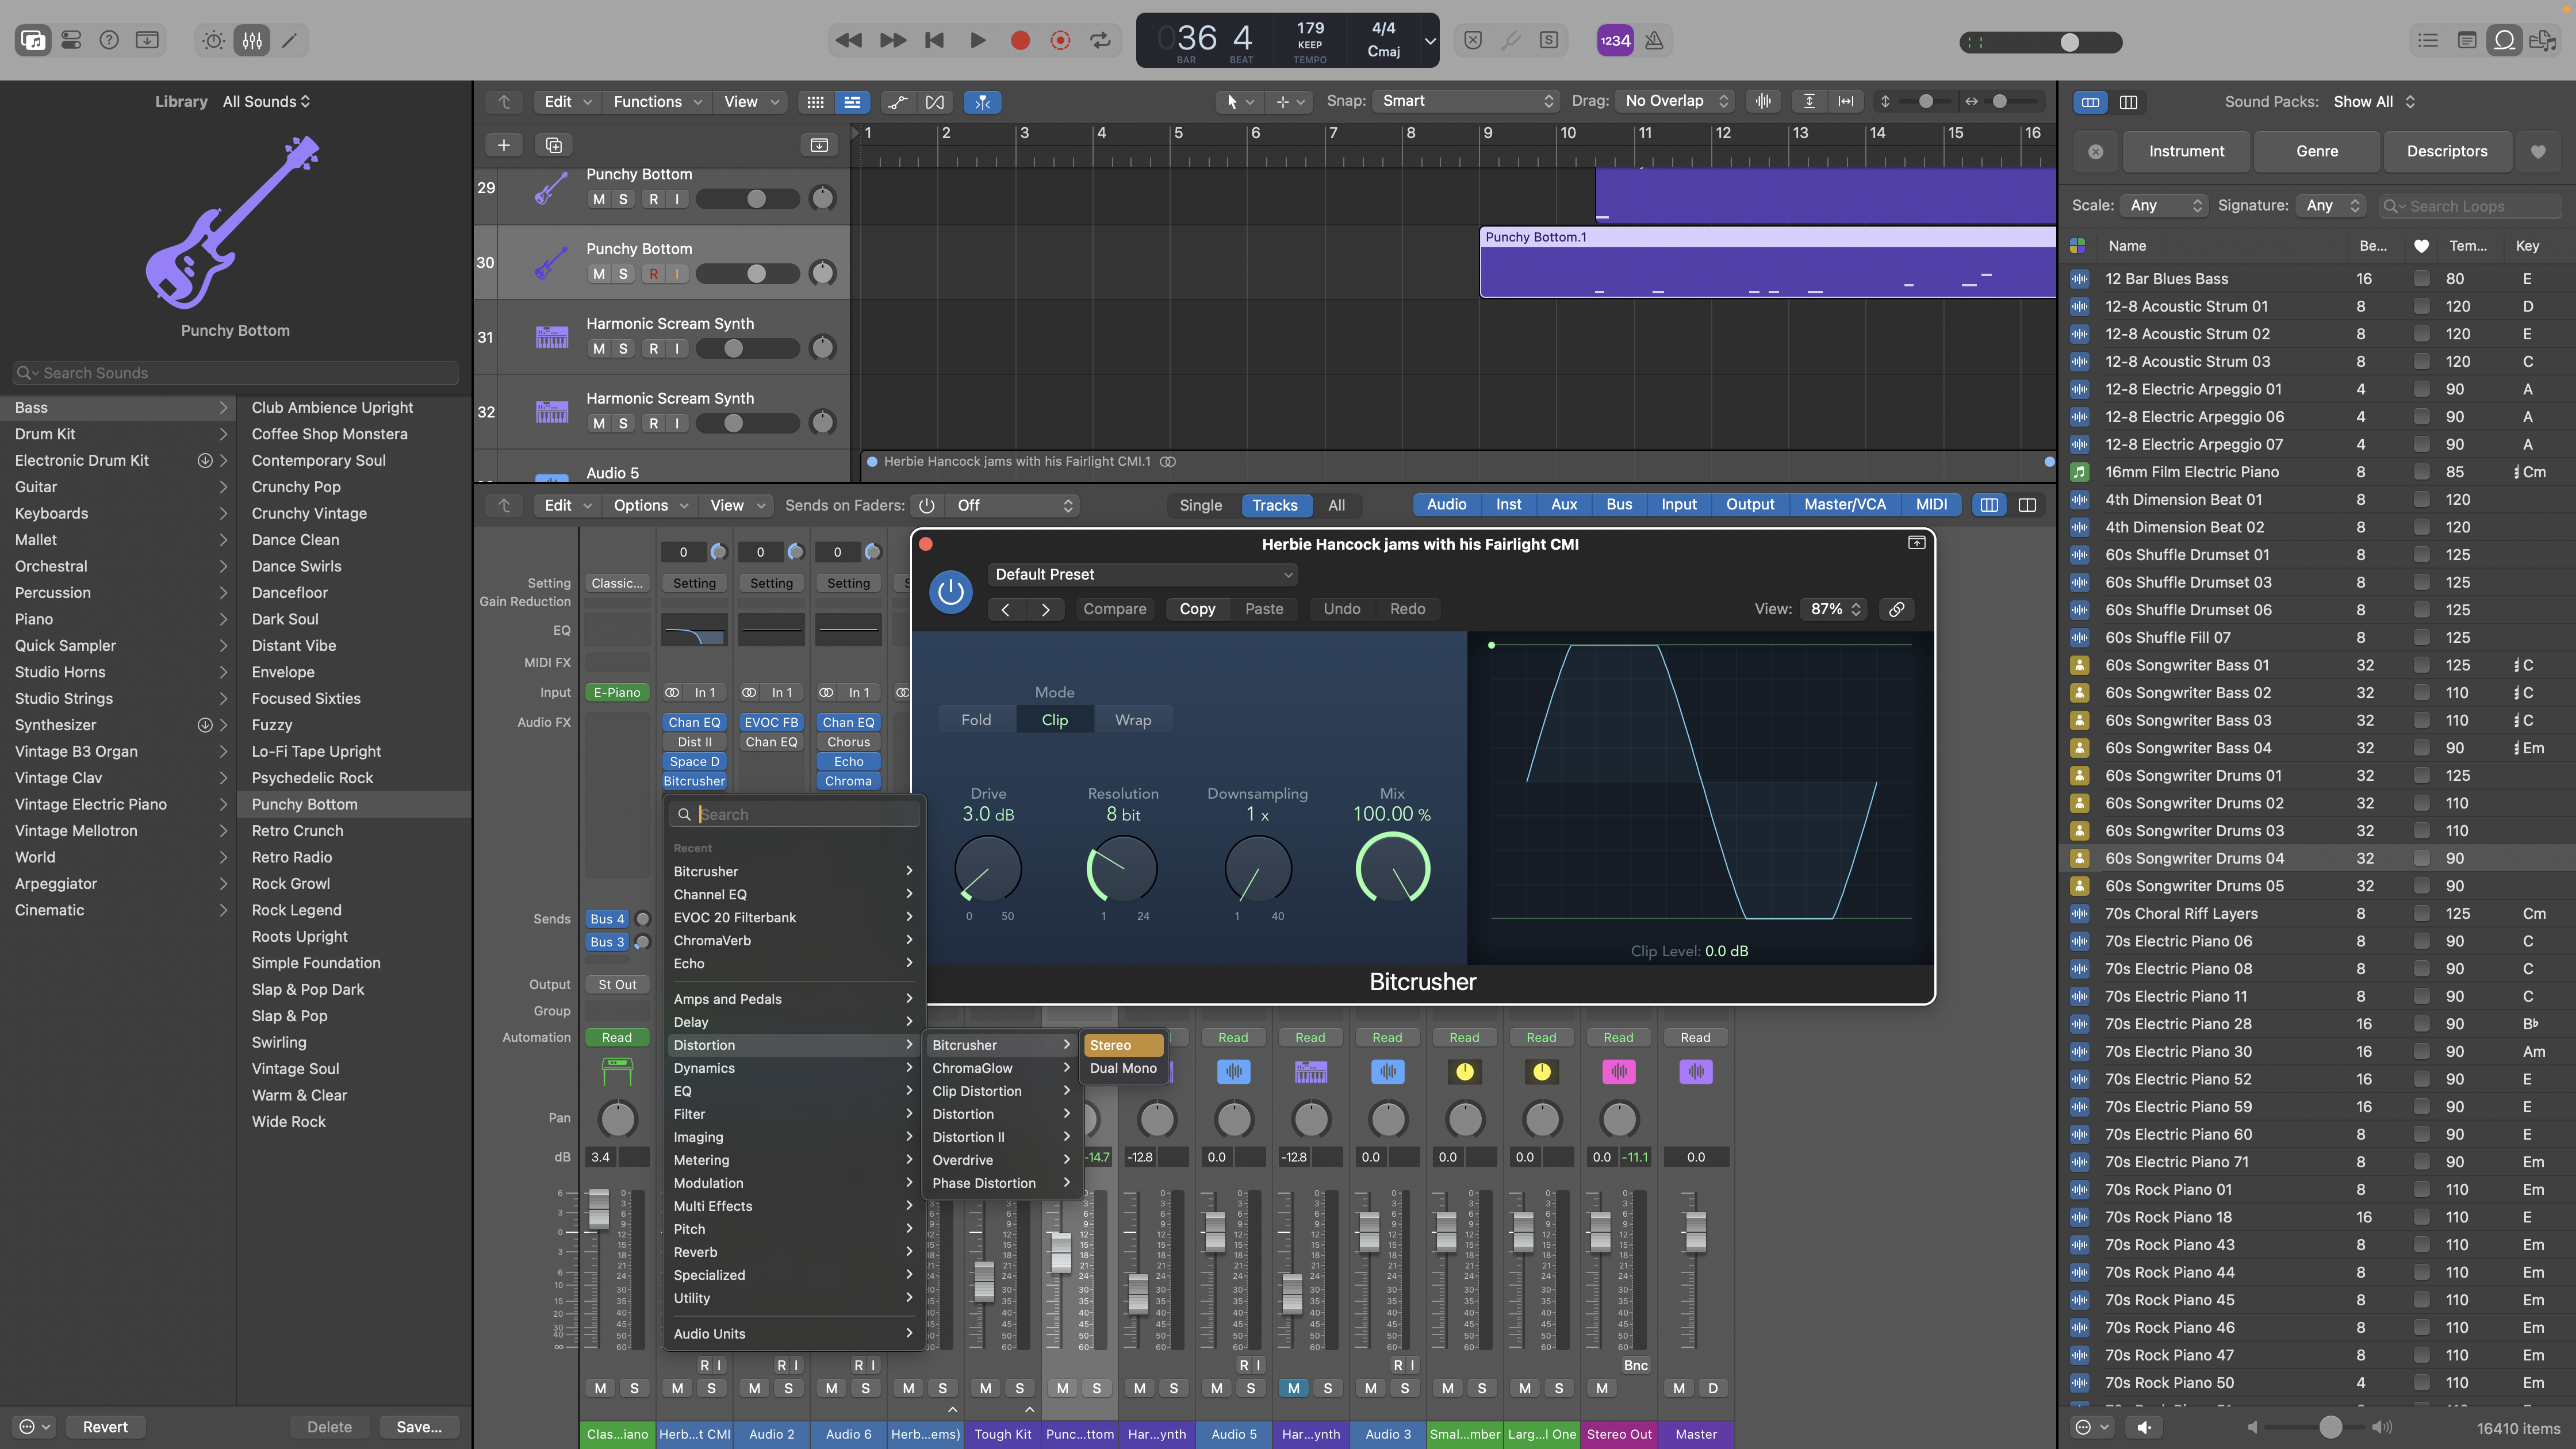Click the Revert button in Library
Image resolution: width=2576 pixels, height=1449 pixels.
point(105,1427)
